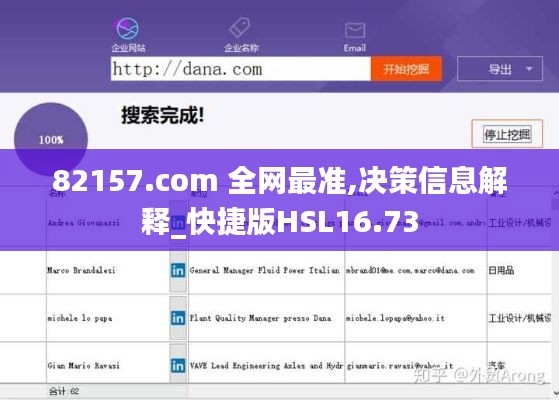The width and height of the screenshot is (559, 400).
Task: Select the name cell Gian Mario Ravasi
Action: point(107,365)
